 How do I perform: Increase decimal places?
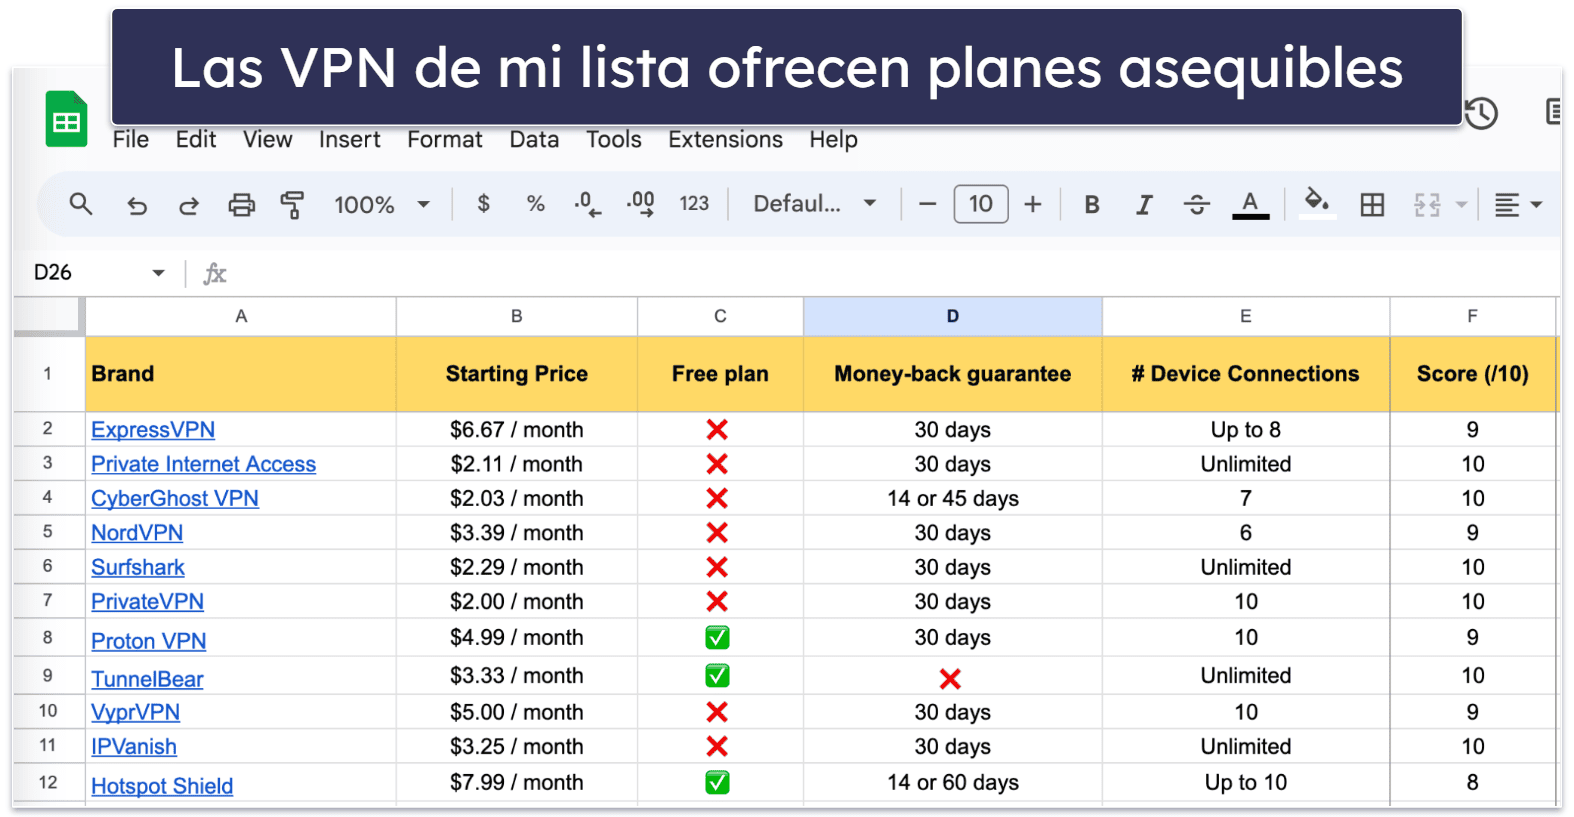pos(640,204)
